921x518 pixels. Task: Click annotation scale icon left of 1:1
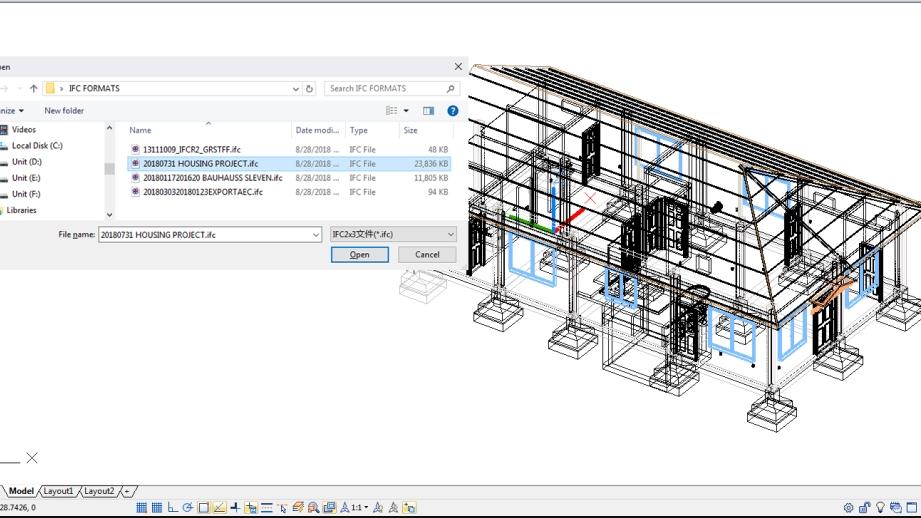(345, 507)
